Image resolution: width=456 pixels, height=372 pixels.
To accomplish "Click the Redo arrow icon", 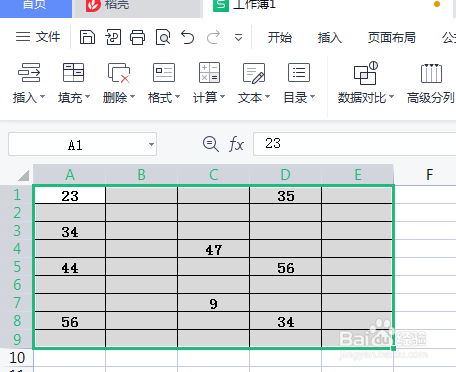I will click(x=213, y=37).
